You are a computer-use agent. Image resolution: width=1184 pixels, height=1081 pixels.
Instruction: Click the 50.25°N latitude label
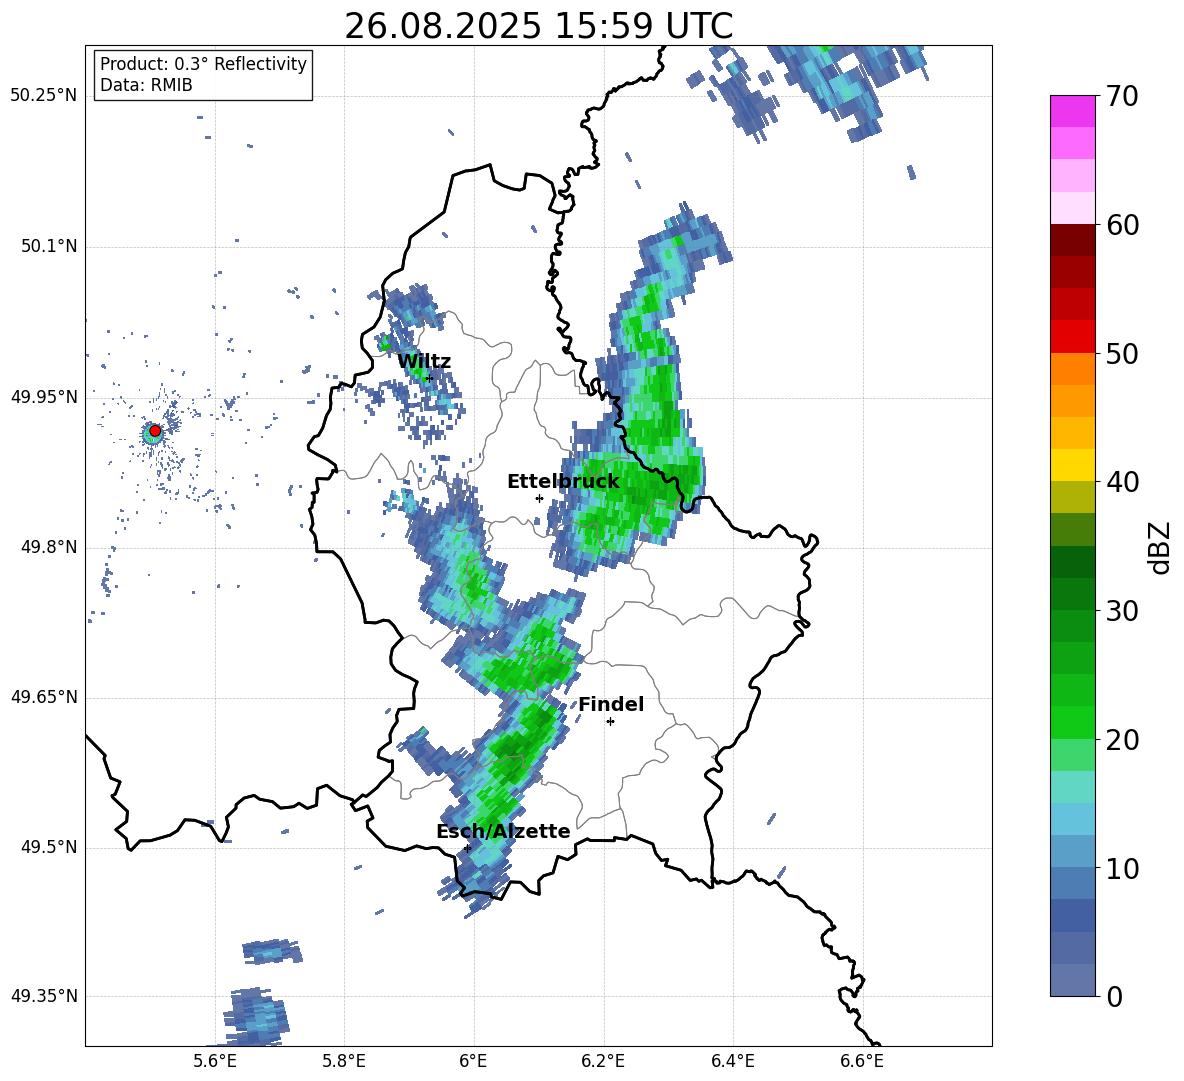click(x=44, y=96)
